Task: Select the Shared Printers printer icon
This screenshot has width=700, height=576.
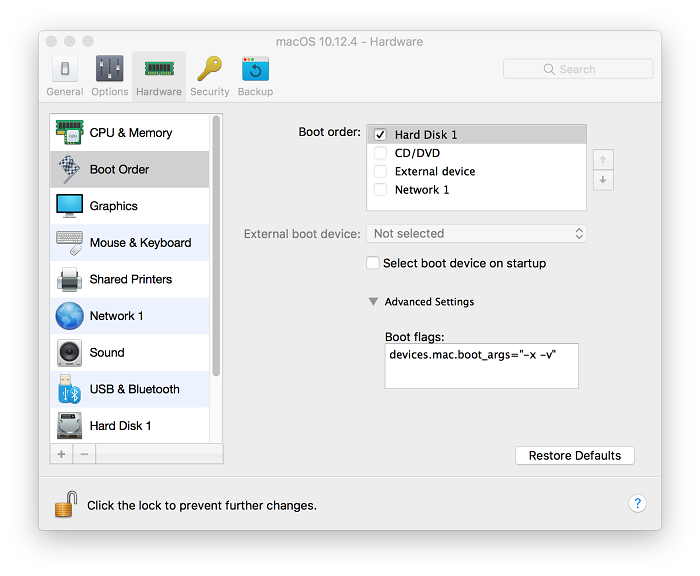Action: 69,279
